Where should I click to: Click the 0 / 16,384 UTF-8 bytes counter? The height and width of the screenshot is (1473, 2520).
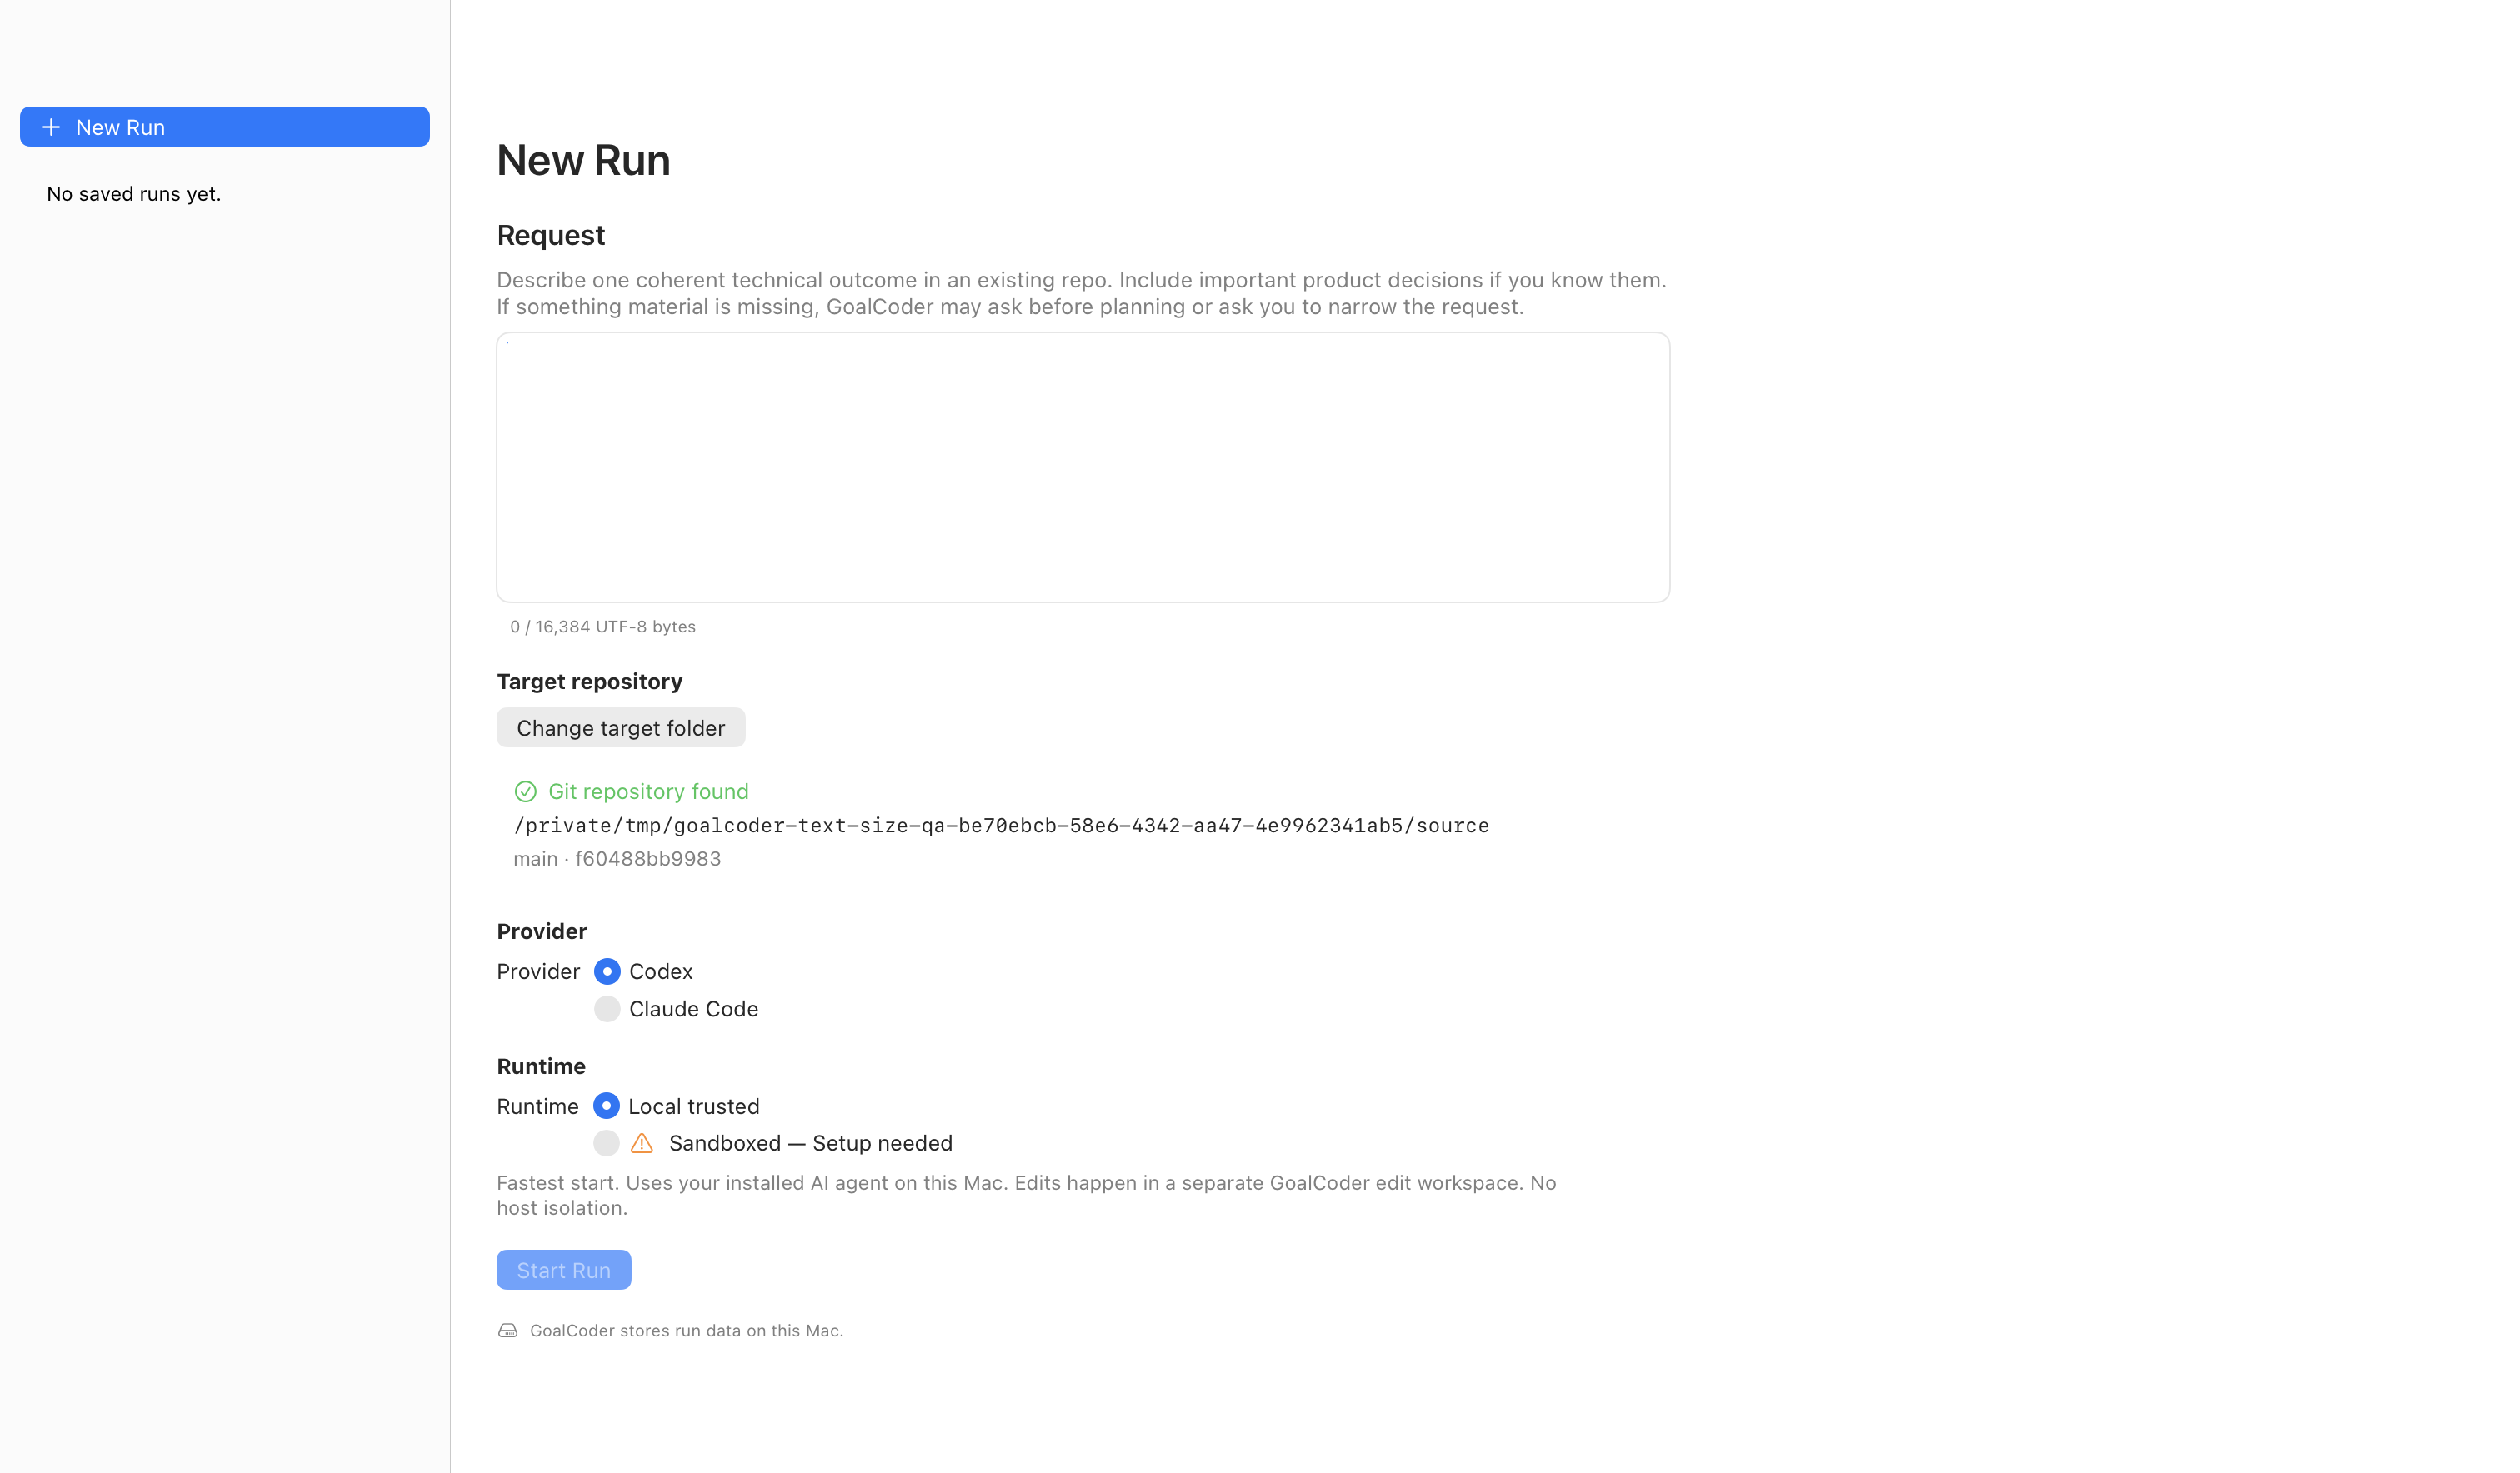[x=602, y=627]
